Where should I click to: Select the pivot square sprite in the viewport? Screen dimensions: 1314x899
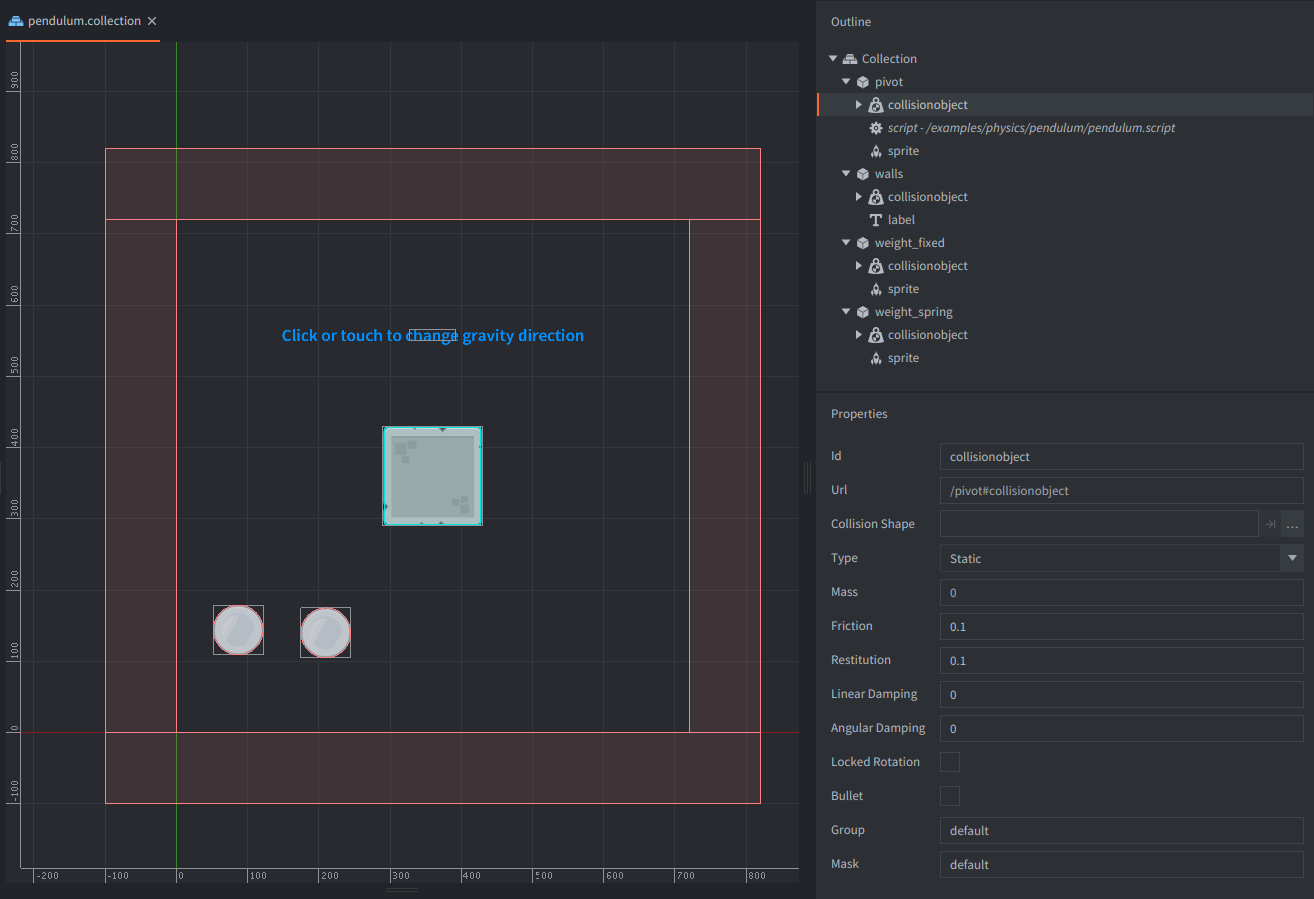pyautogui.click(x=433, y=476)
